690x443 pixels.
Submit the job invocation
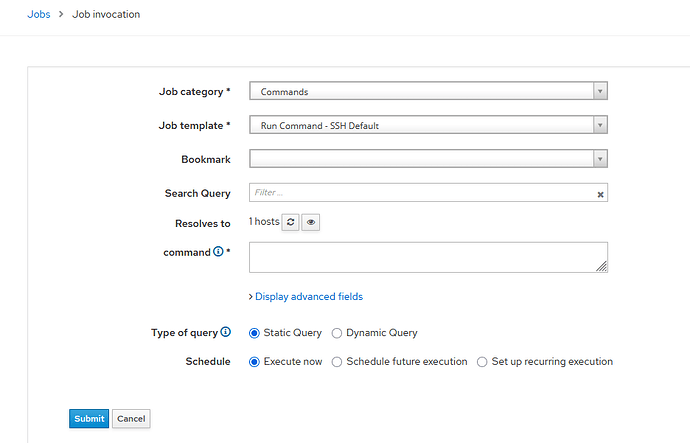click(x=89, y=418)
